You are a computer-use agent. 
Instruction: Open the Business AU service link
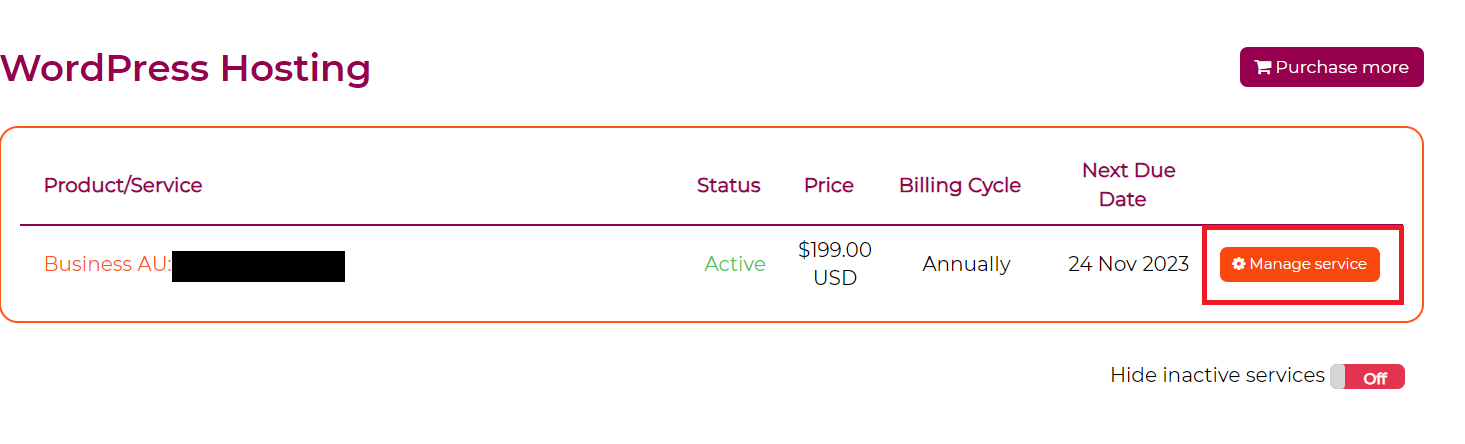(x=108, y=264)
